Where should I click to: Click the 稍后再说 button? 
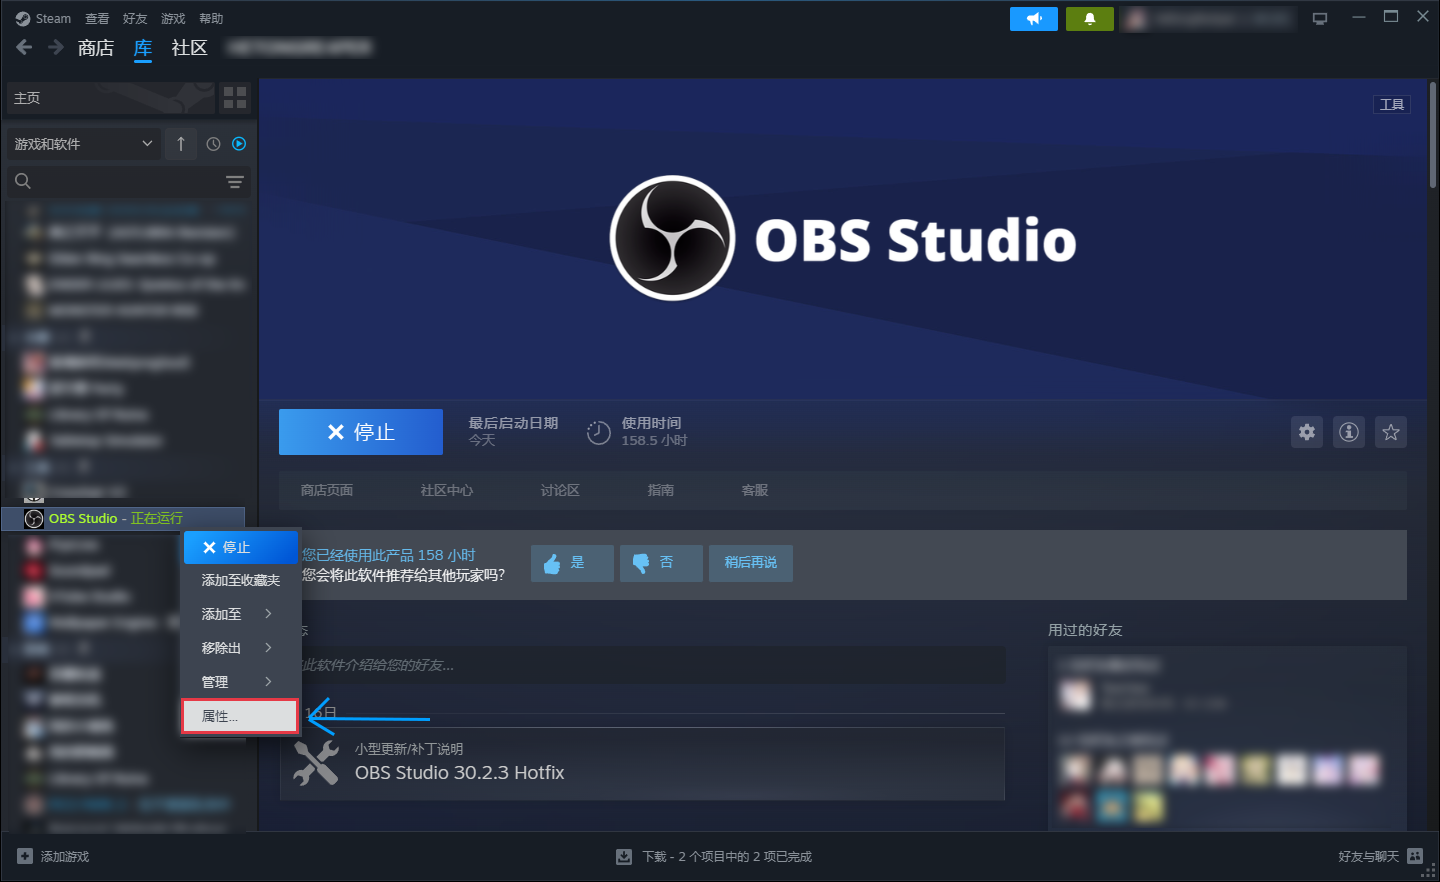point(750,563)
